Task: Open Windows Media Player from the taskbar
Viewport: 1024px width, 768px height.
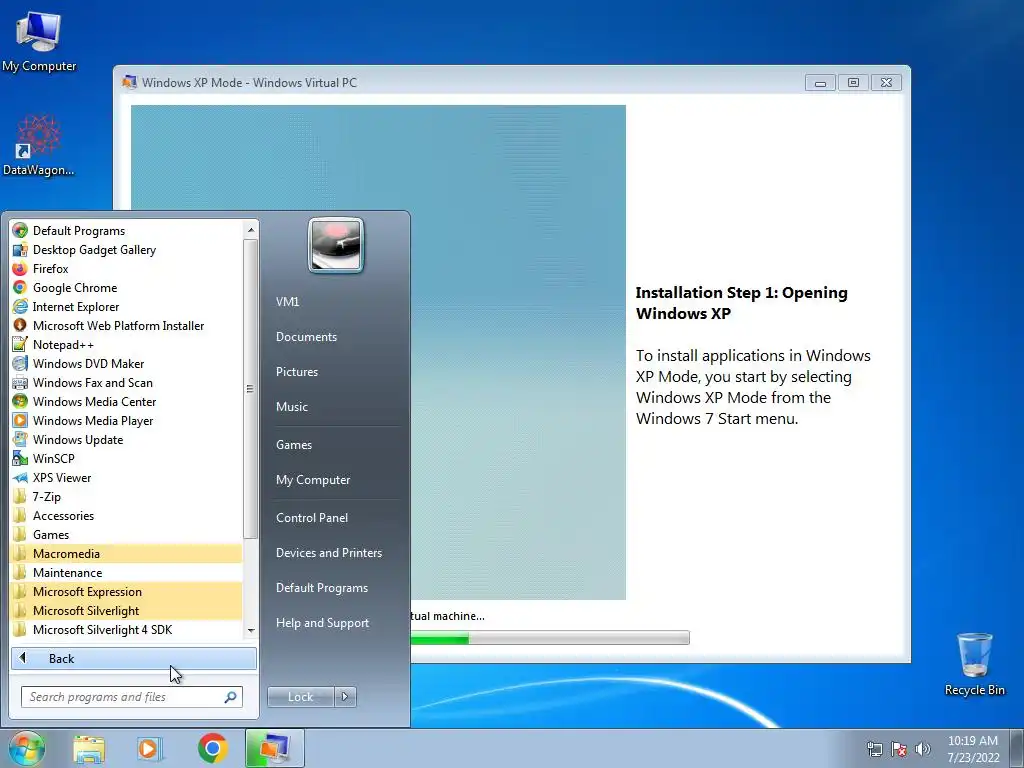Action: point(150,748)
